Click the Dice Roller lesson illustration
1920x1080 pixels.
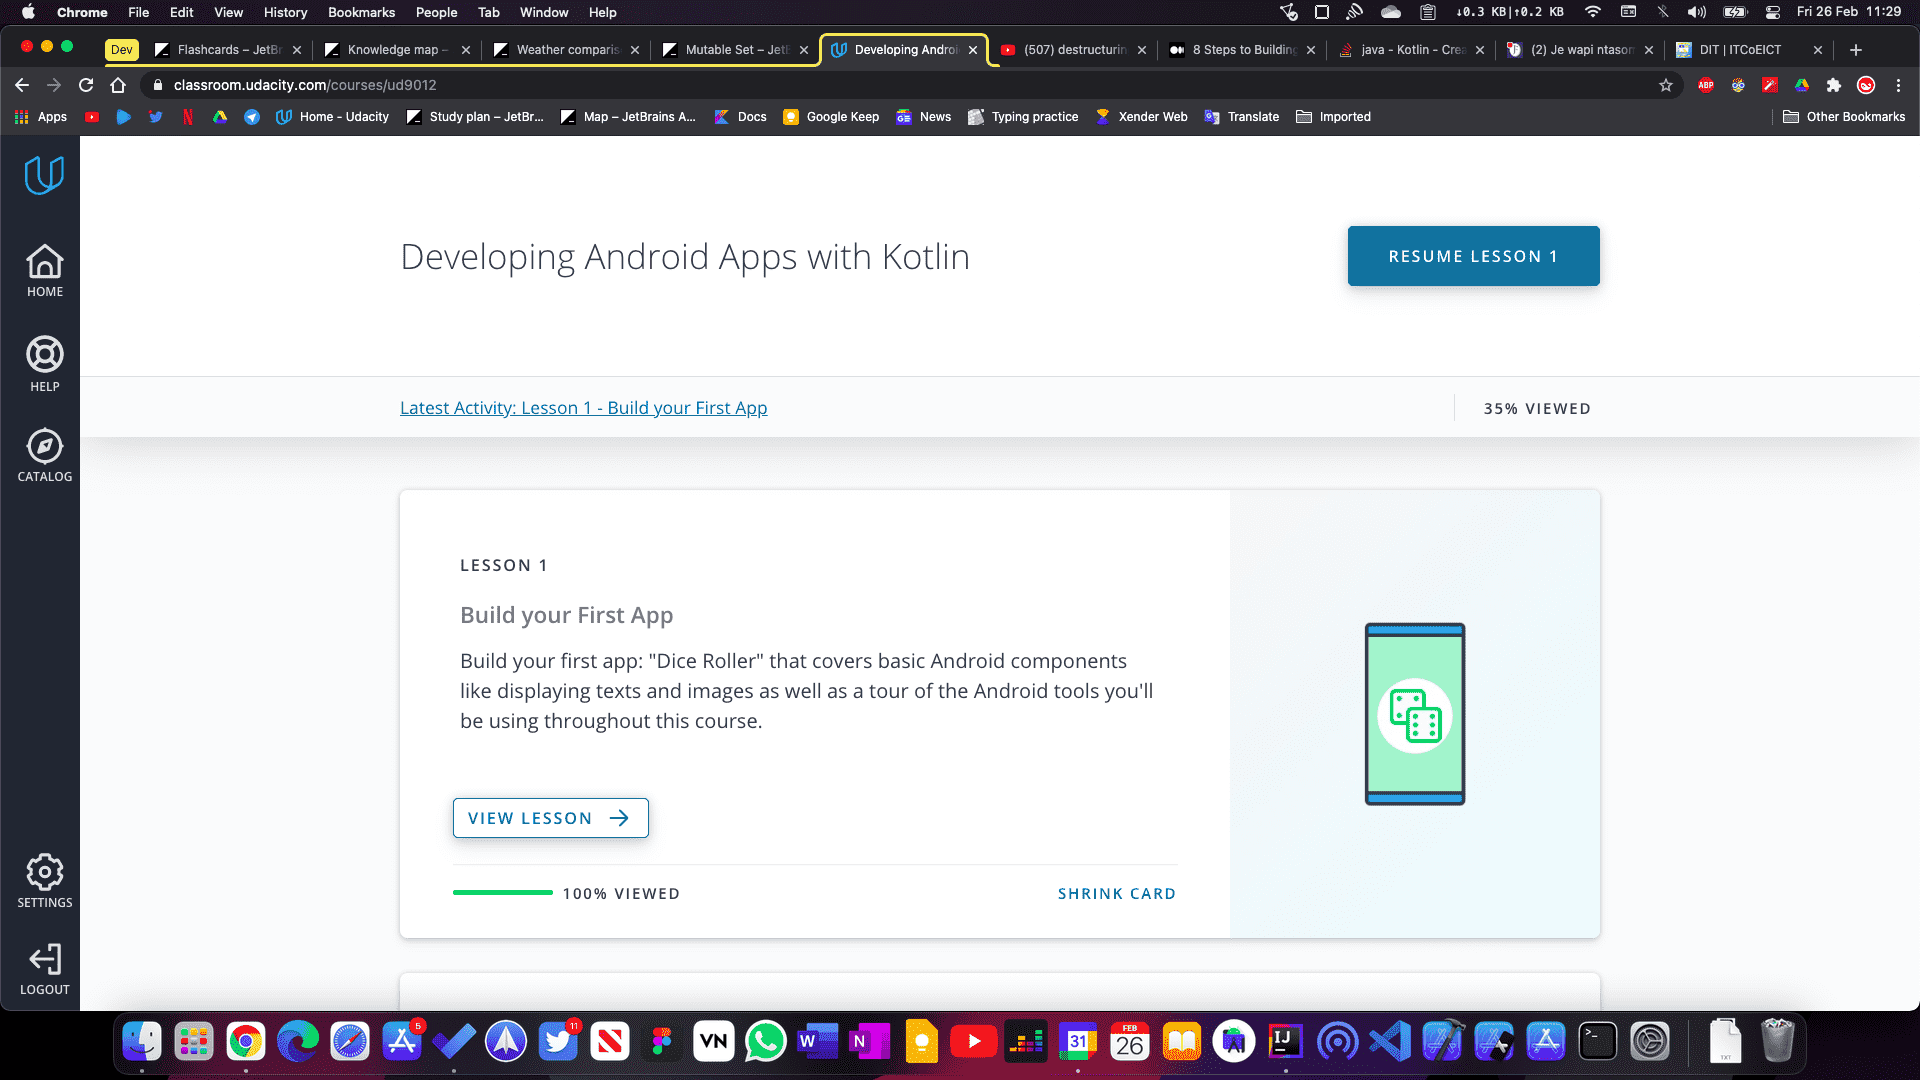[x=1415, y=714]
